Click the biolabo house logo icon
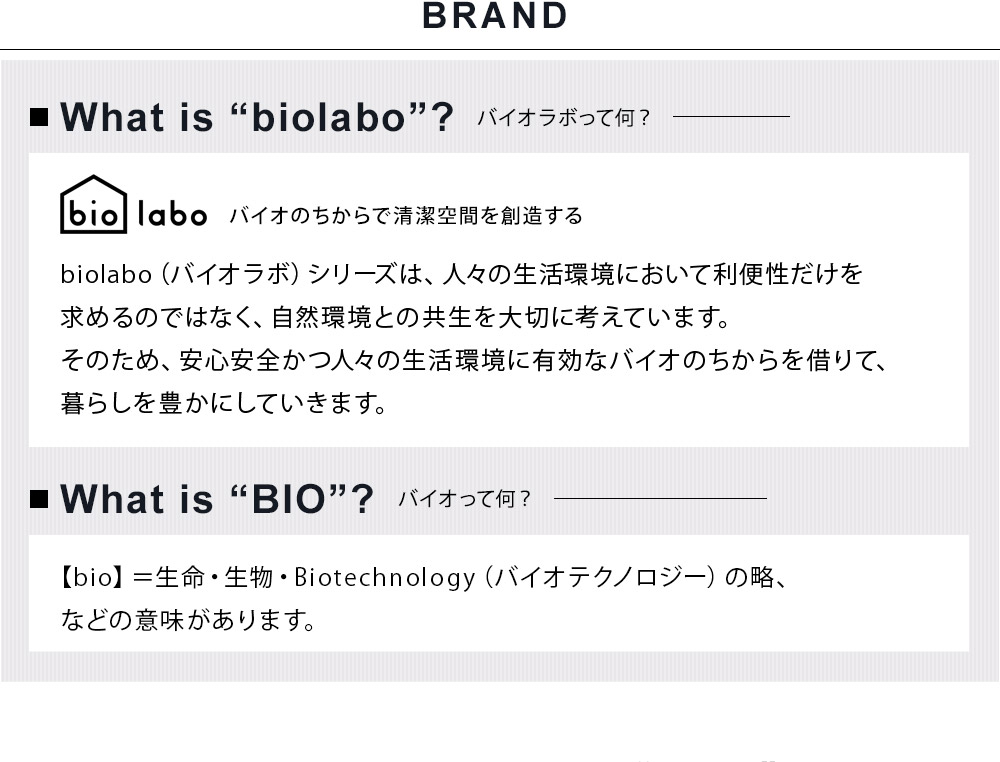1000x762 pixels. point(93,204)
